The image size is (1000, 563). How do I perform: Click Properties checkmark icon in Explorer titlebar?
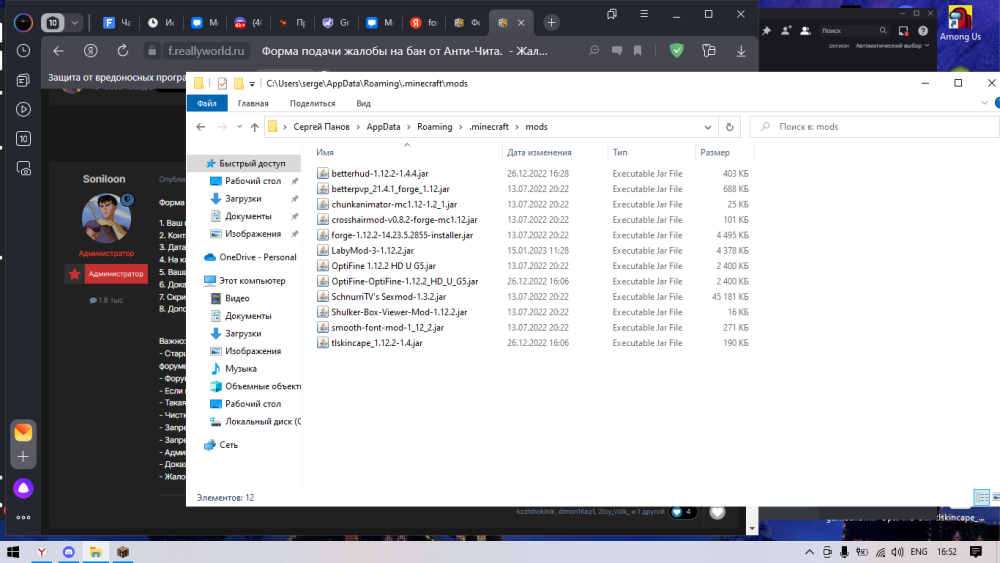[222, 84]
